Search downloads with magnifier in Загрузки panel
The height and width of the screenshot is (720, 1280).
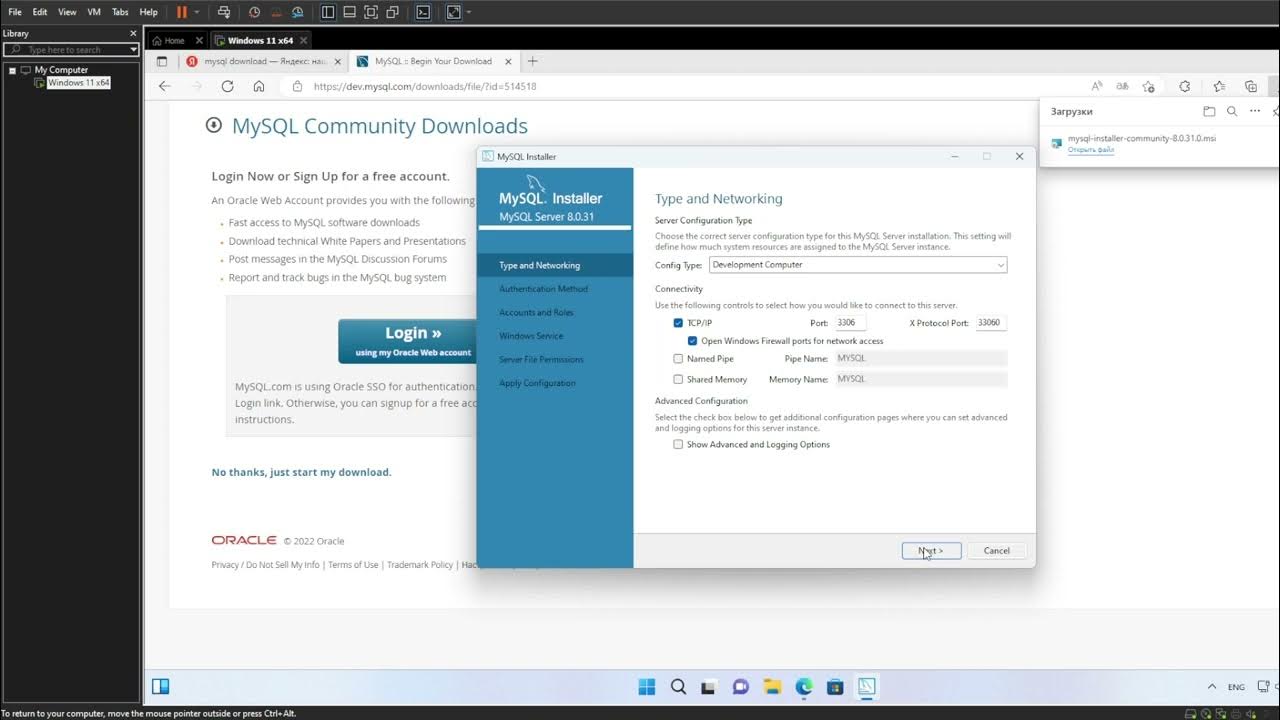(1232, 111)
